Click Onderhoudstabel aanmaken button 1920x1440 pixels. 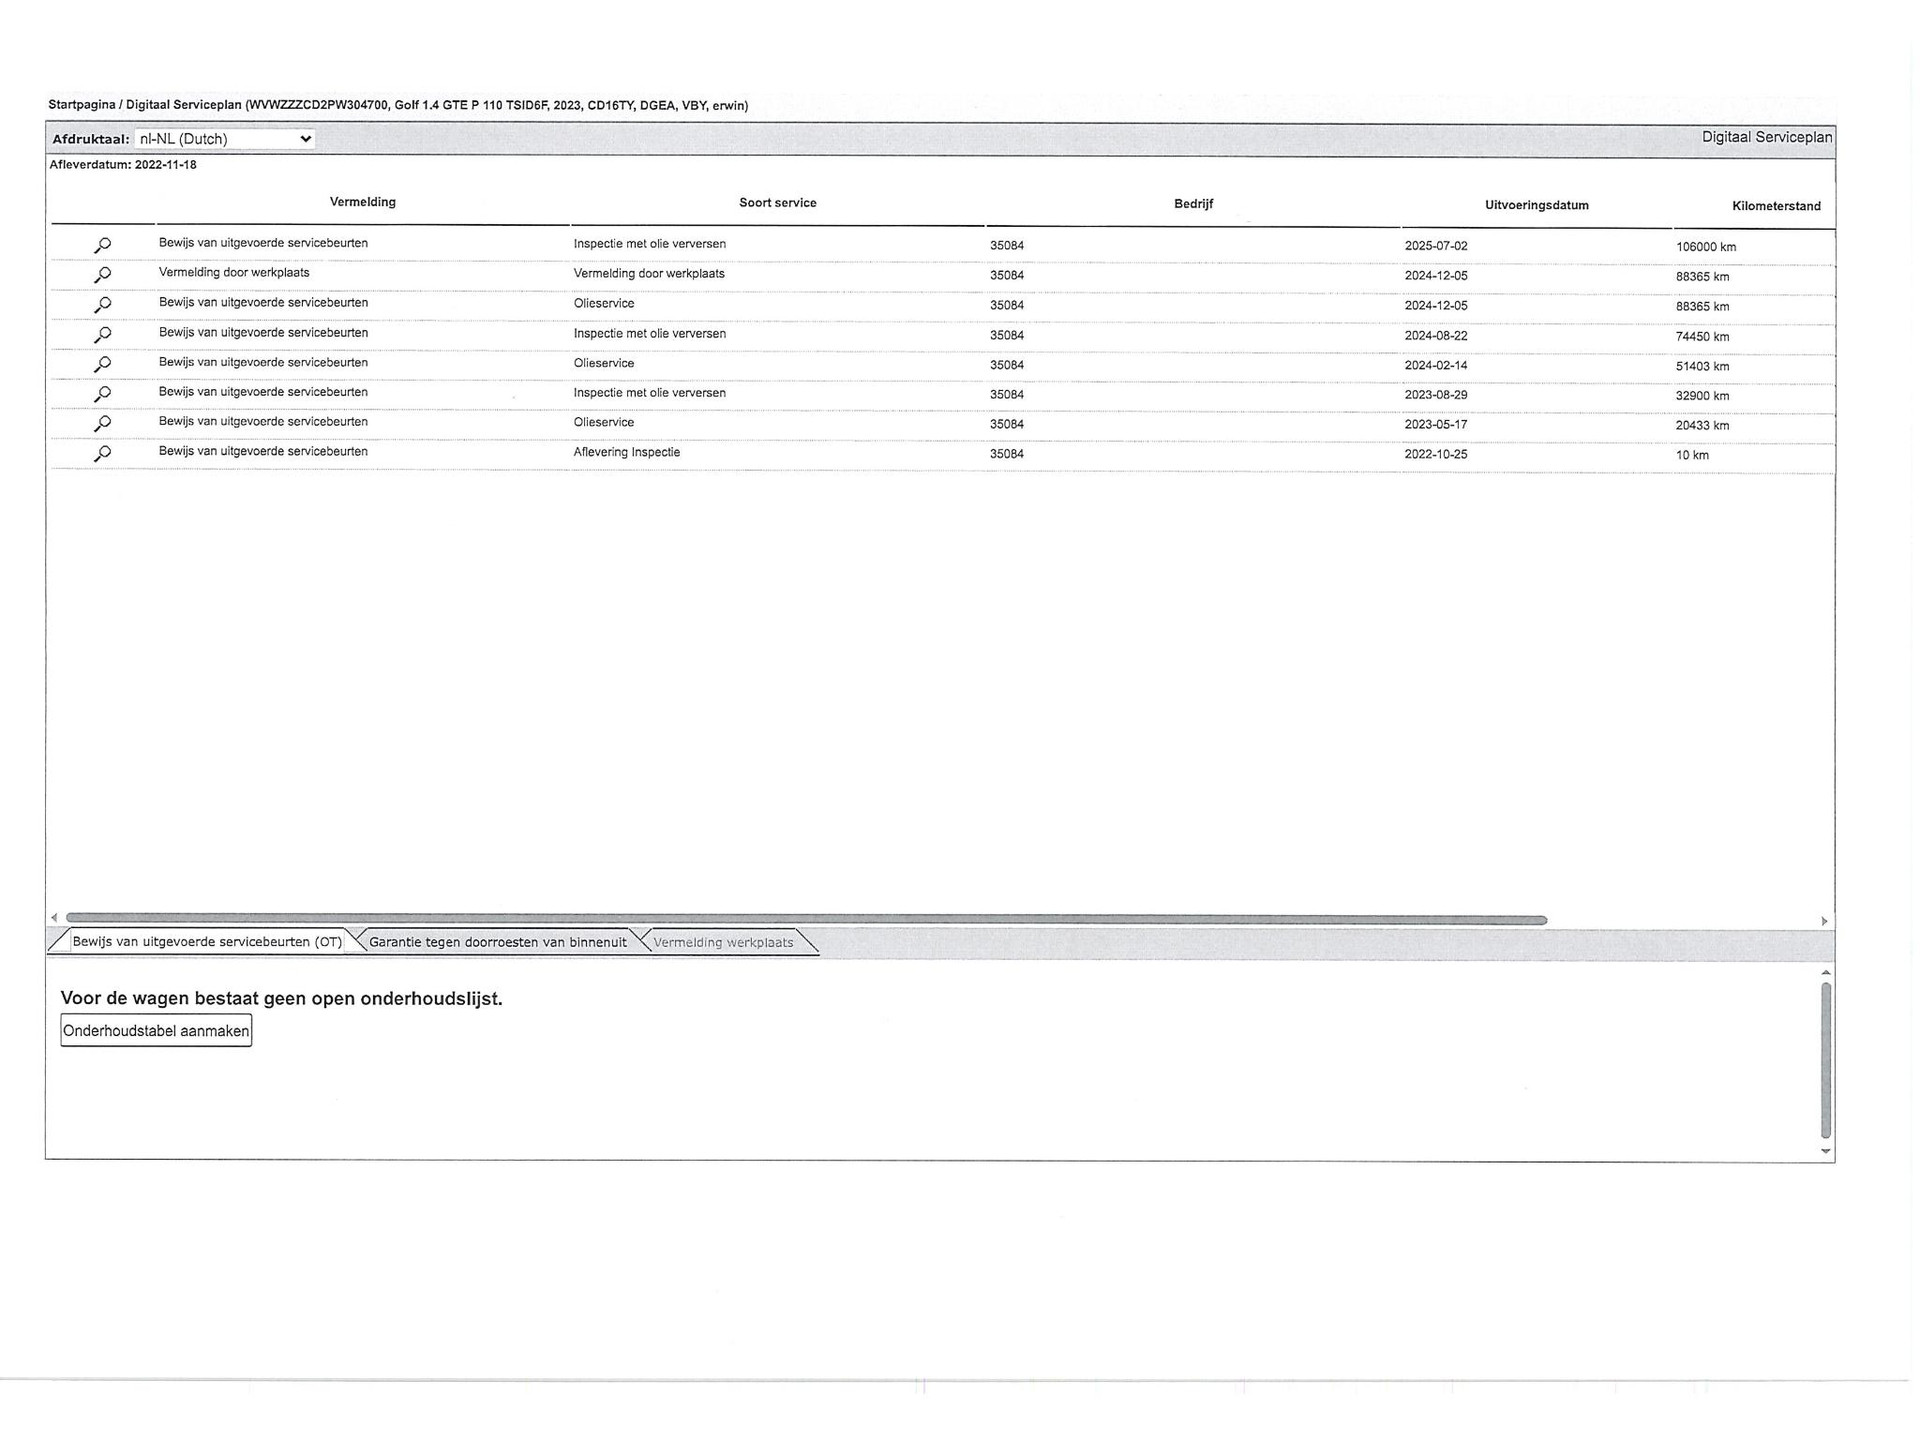[156, 1031]
